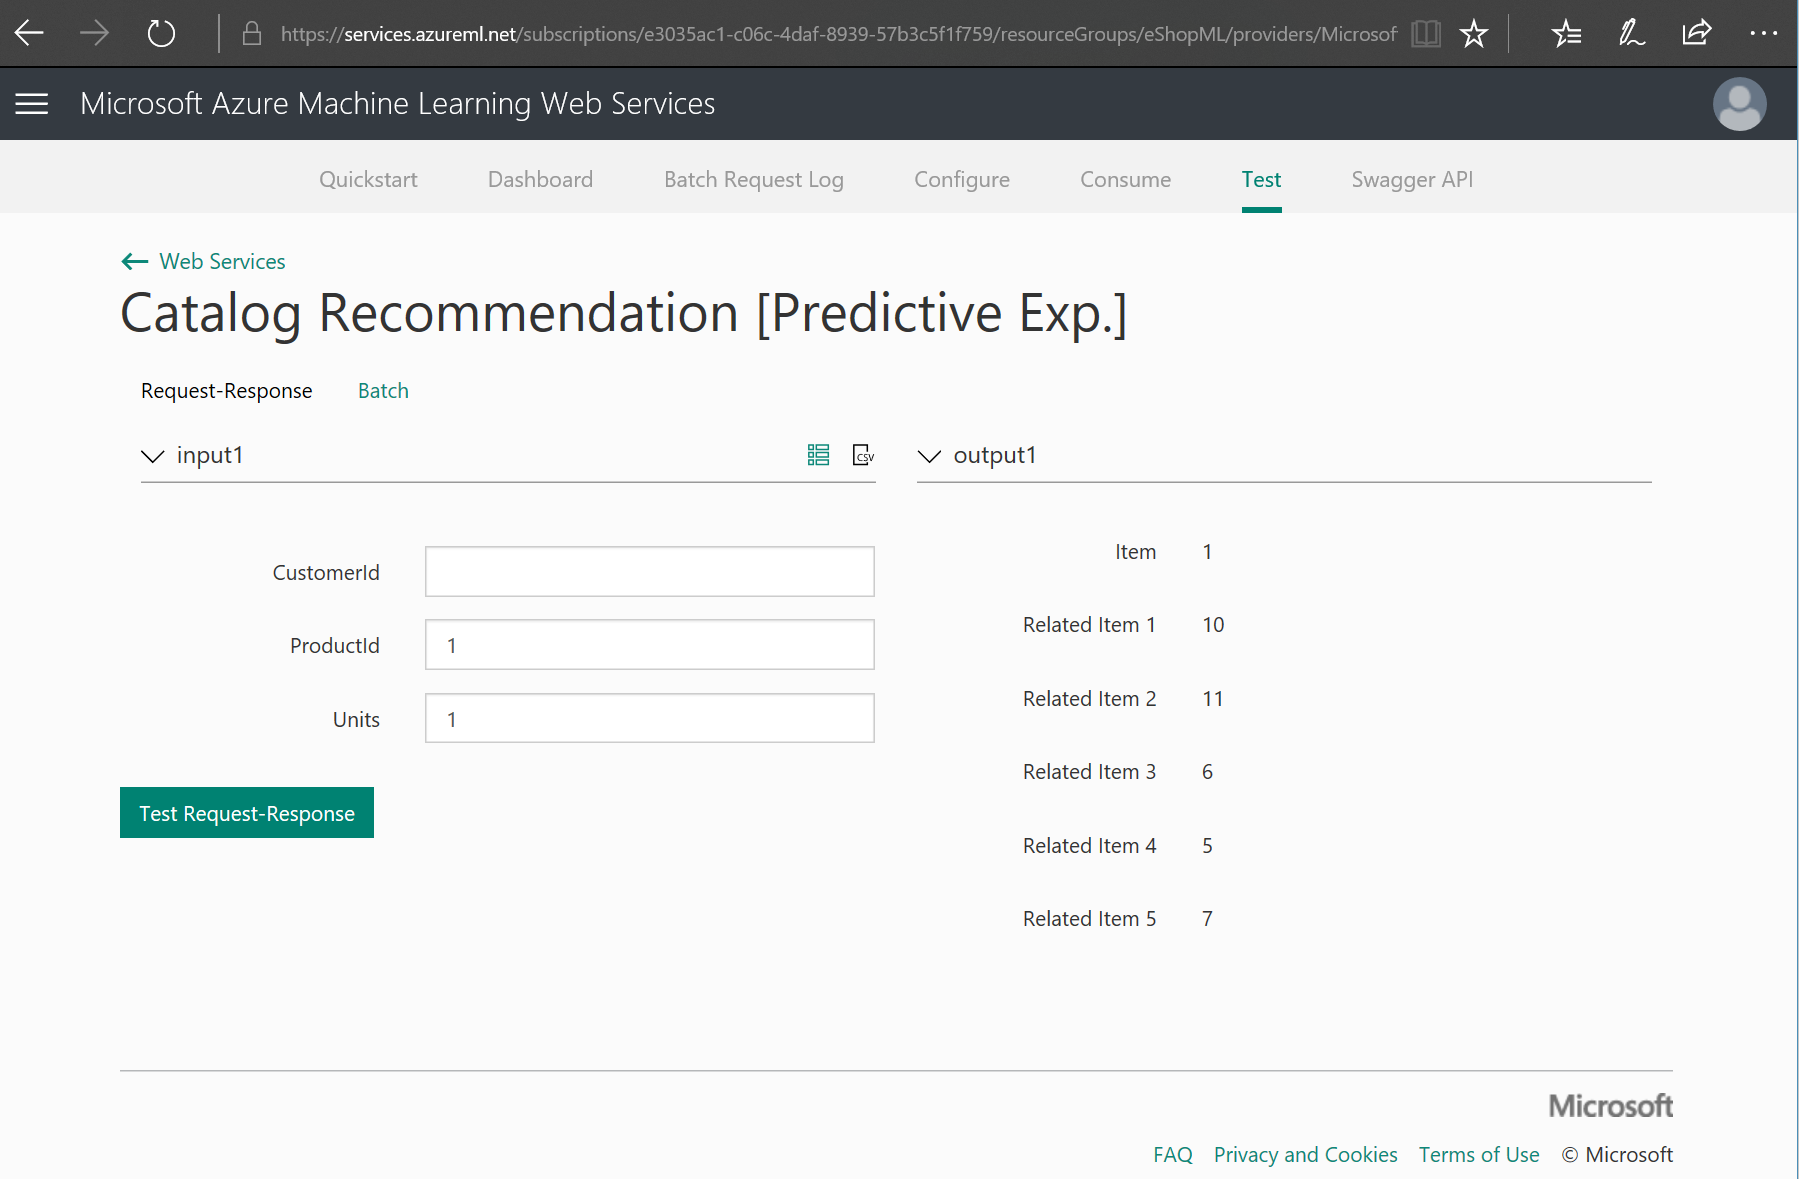Screen dimensions: 1799x1179
Task: Select the Test tab
Action: click(x=1261, y=180)
